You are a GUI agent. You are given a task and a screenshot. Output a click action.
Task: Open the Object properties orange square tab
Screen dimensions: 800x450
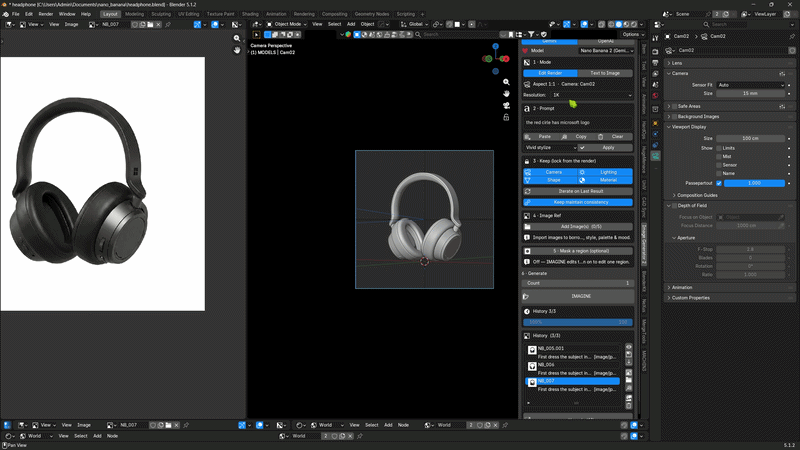point(655,123)
